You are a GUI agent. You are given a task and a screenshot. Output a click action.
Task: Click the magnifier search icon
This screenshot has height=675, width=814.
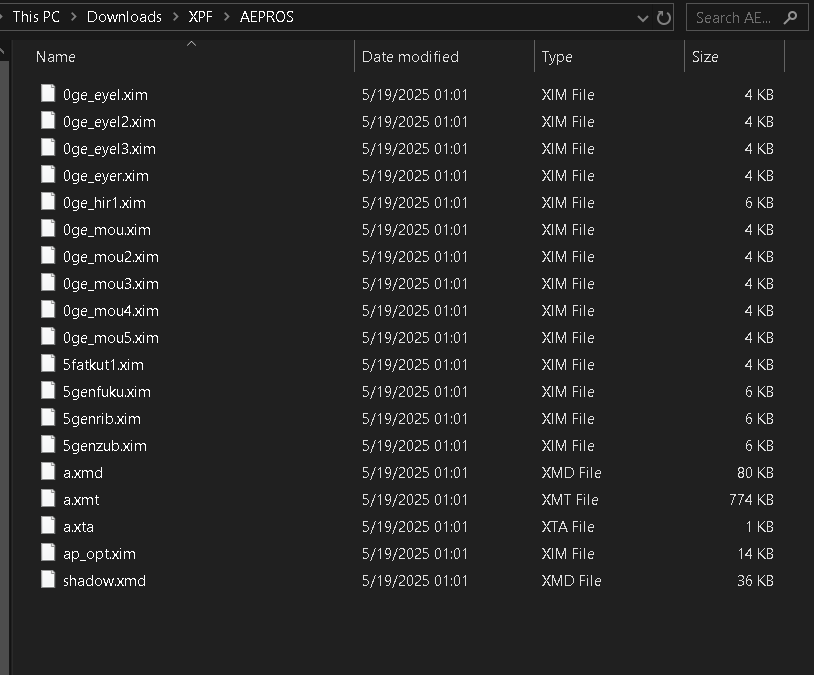[790, 18]
